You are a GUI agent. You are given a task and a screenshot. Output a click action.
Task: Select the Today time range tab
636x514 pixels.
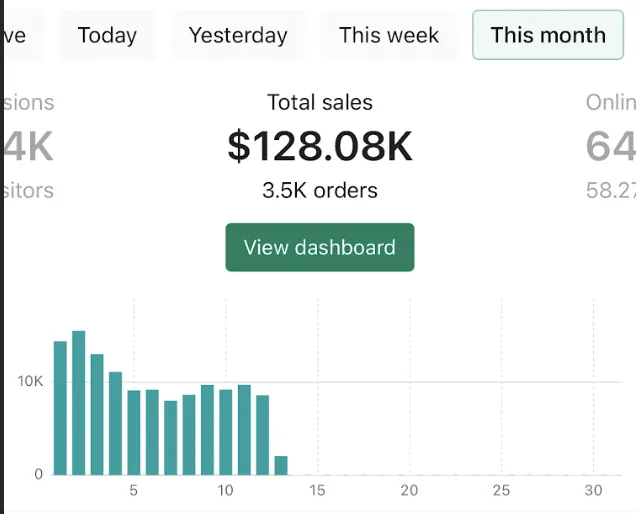pos(107,35)
